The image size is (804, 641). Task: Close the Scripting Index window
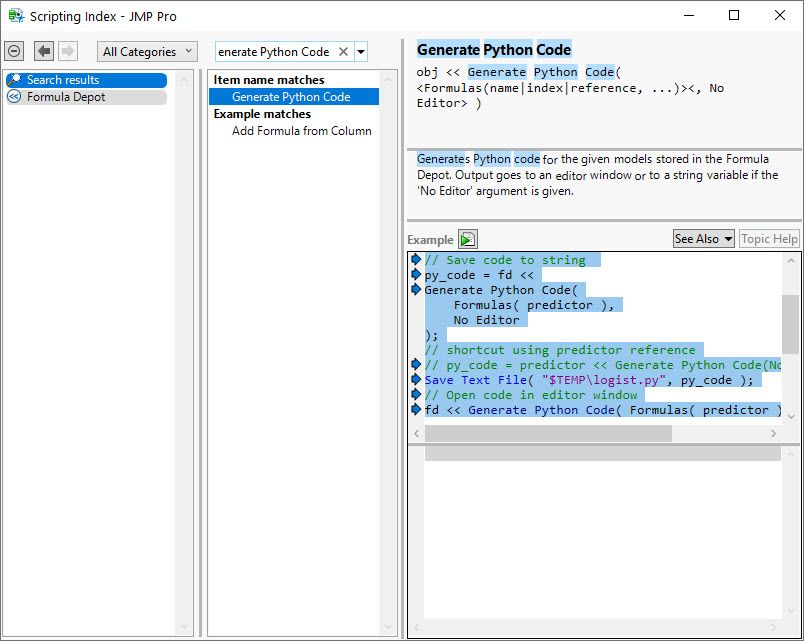[x=780, y=15]
